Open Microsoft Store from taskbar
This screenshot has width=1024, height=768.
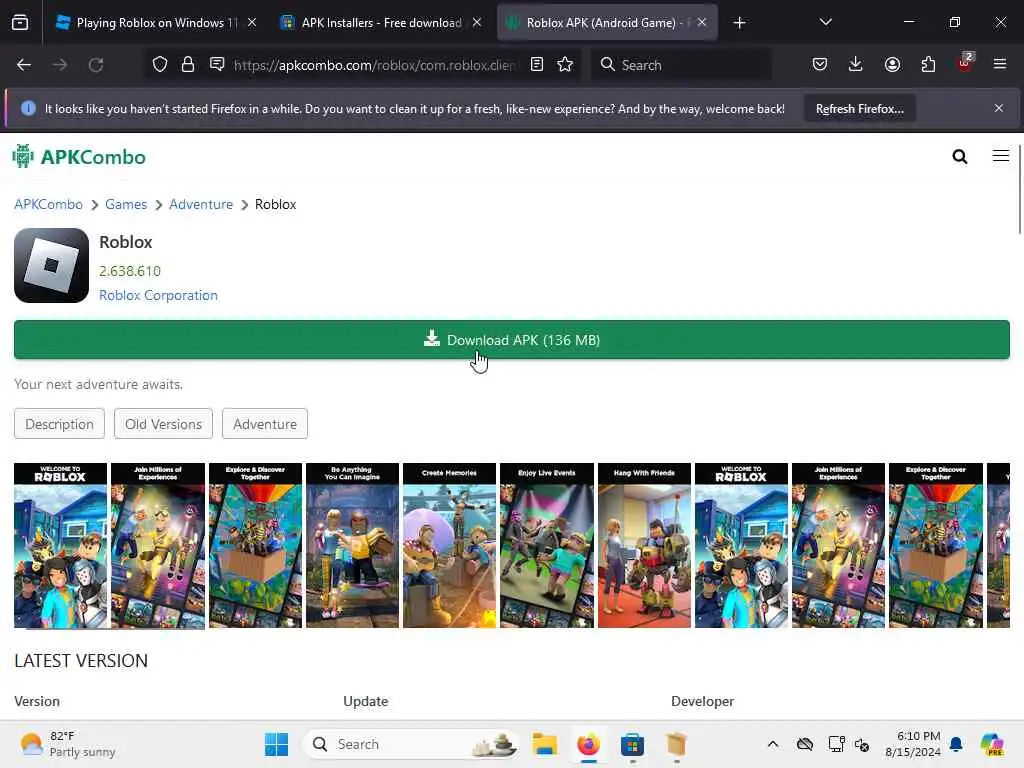coord(632,744)
